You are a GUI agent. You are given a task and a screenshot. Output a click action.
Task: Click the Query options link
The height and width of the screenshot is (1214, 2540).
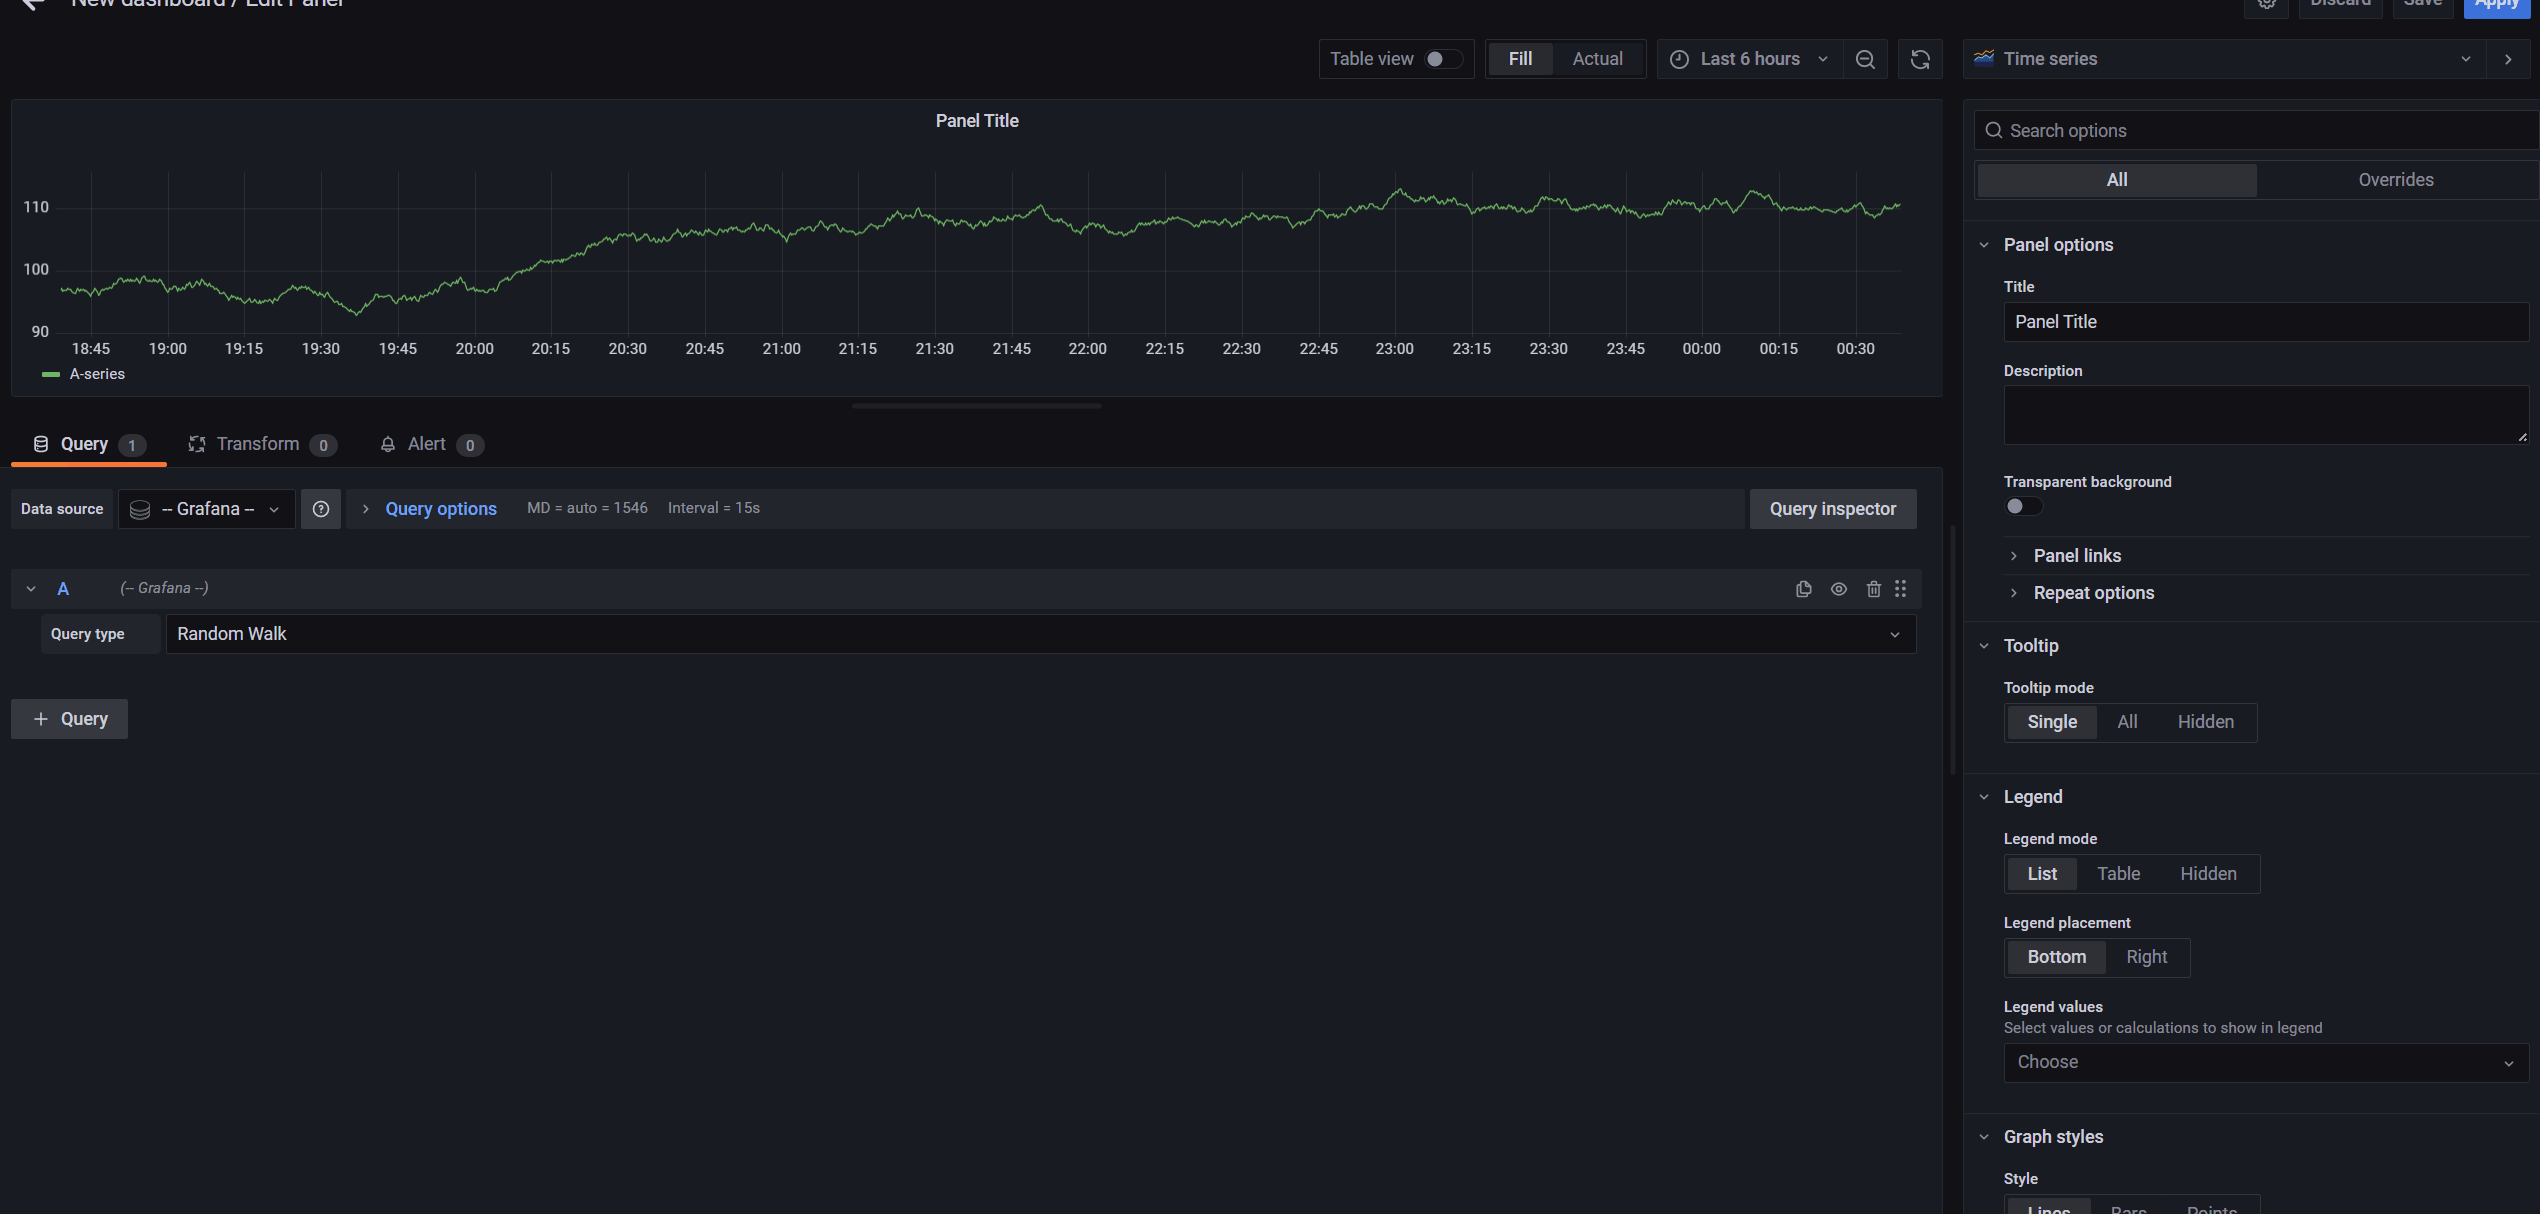click(441, 509)
